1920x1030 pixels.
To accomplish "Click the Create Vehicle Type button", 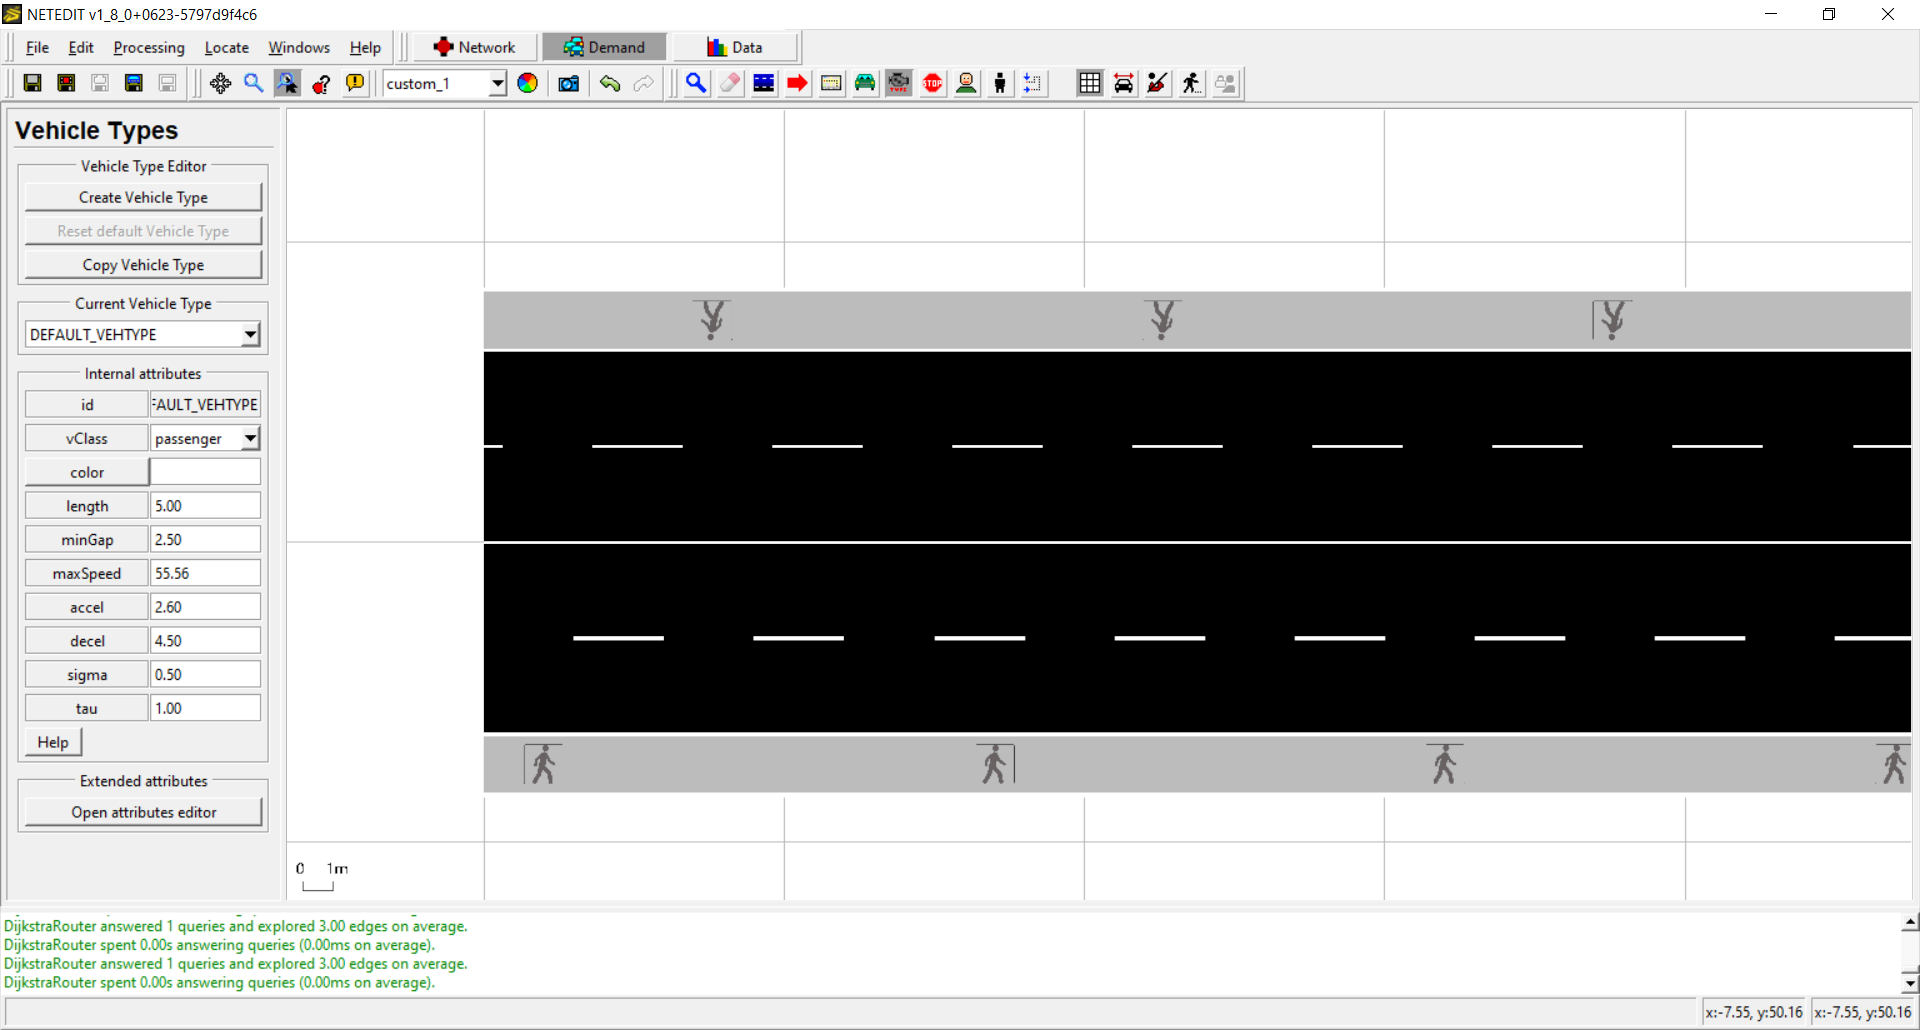I will [x=143, y=198].
